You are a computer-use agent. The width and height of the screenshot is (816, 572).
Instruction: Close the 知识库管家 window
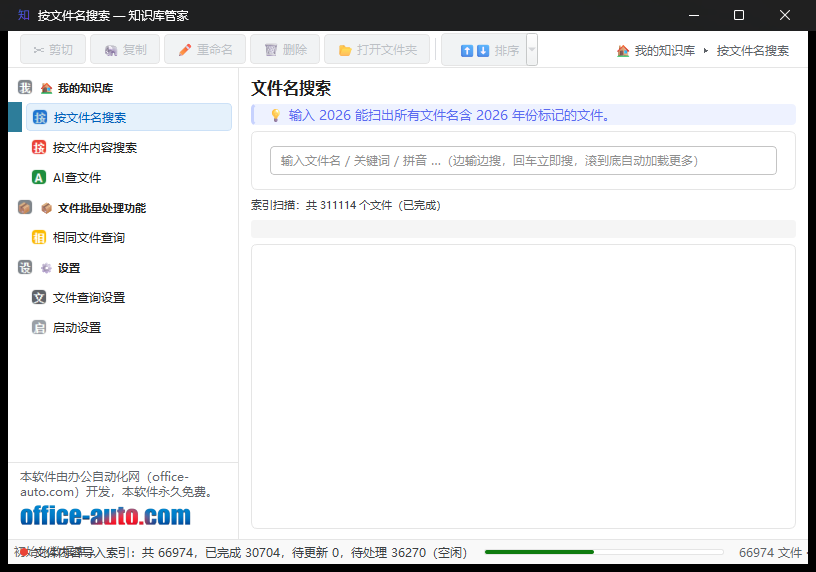[785, 15]
